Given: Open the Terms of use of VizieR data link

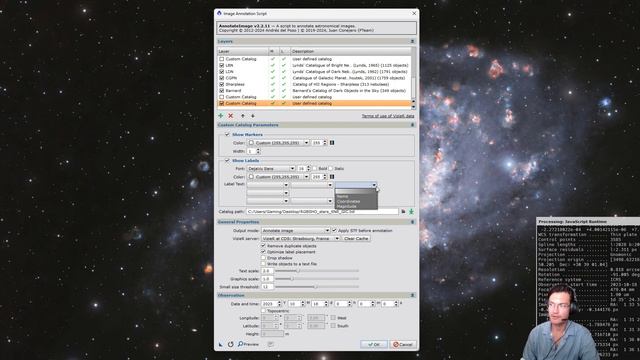Looking at the screenshot, I should (x=388, y=116).
